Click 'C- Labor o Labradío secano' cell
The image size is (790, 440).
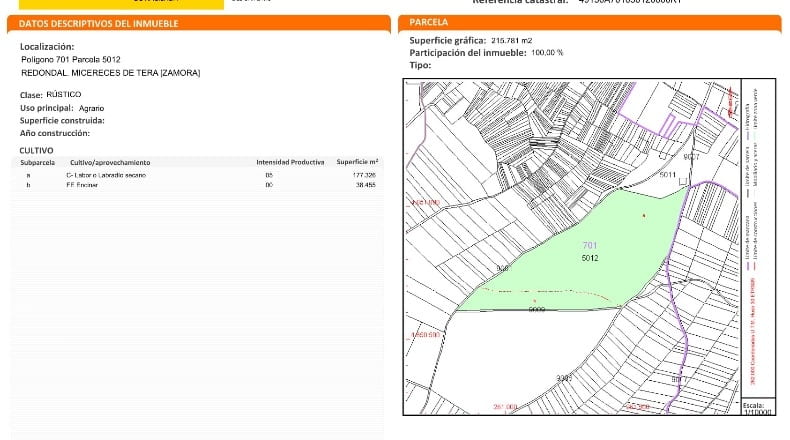(106, 175)
